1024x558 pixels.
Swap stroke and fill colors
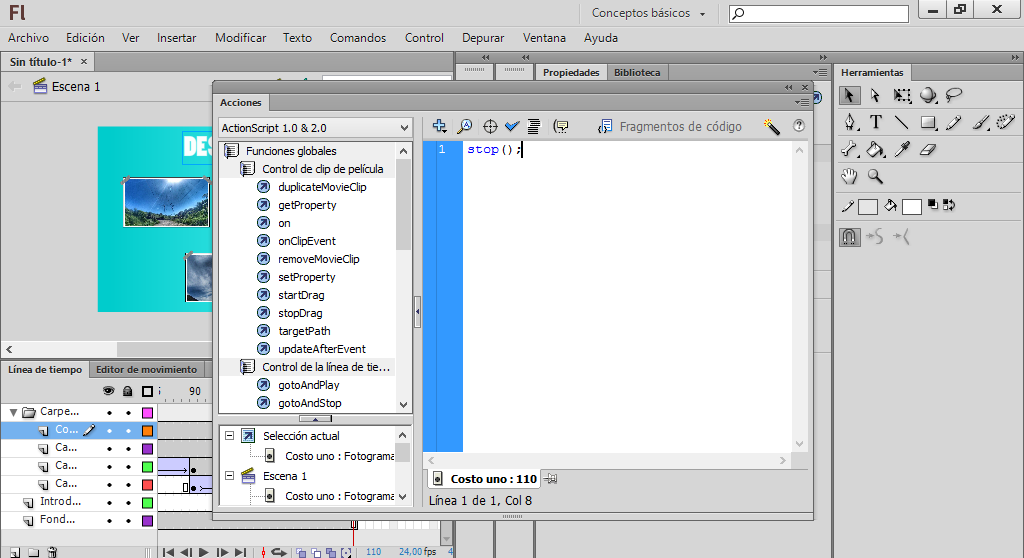click(x=949, y=205)
